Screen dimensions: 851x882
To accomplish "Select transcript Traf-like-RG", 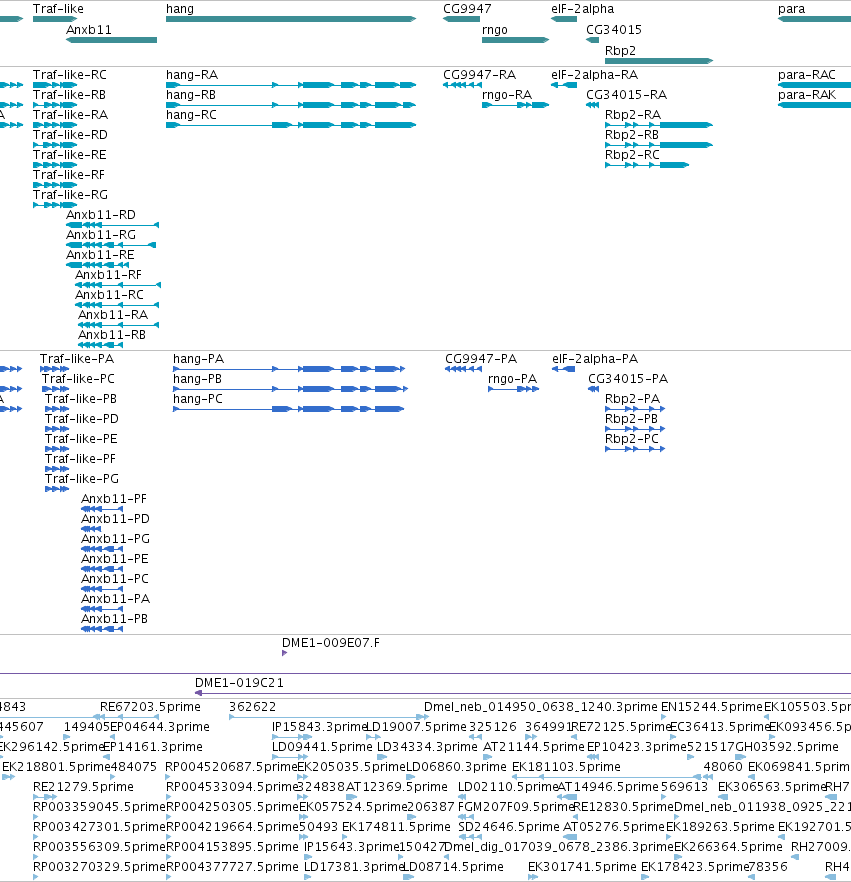I will click(70, 195).
